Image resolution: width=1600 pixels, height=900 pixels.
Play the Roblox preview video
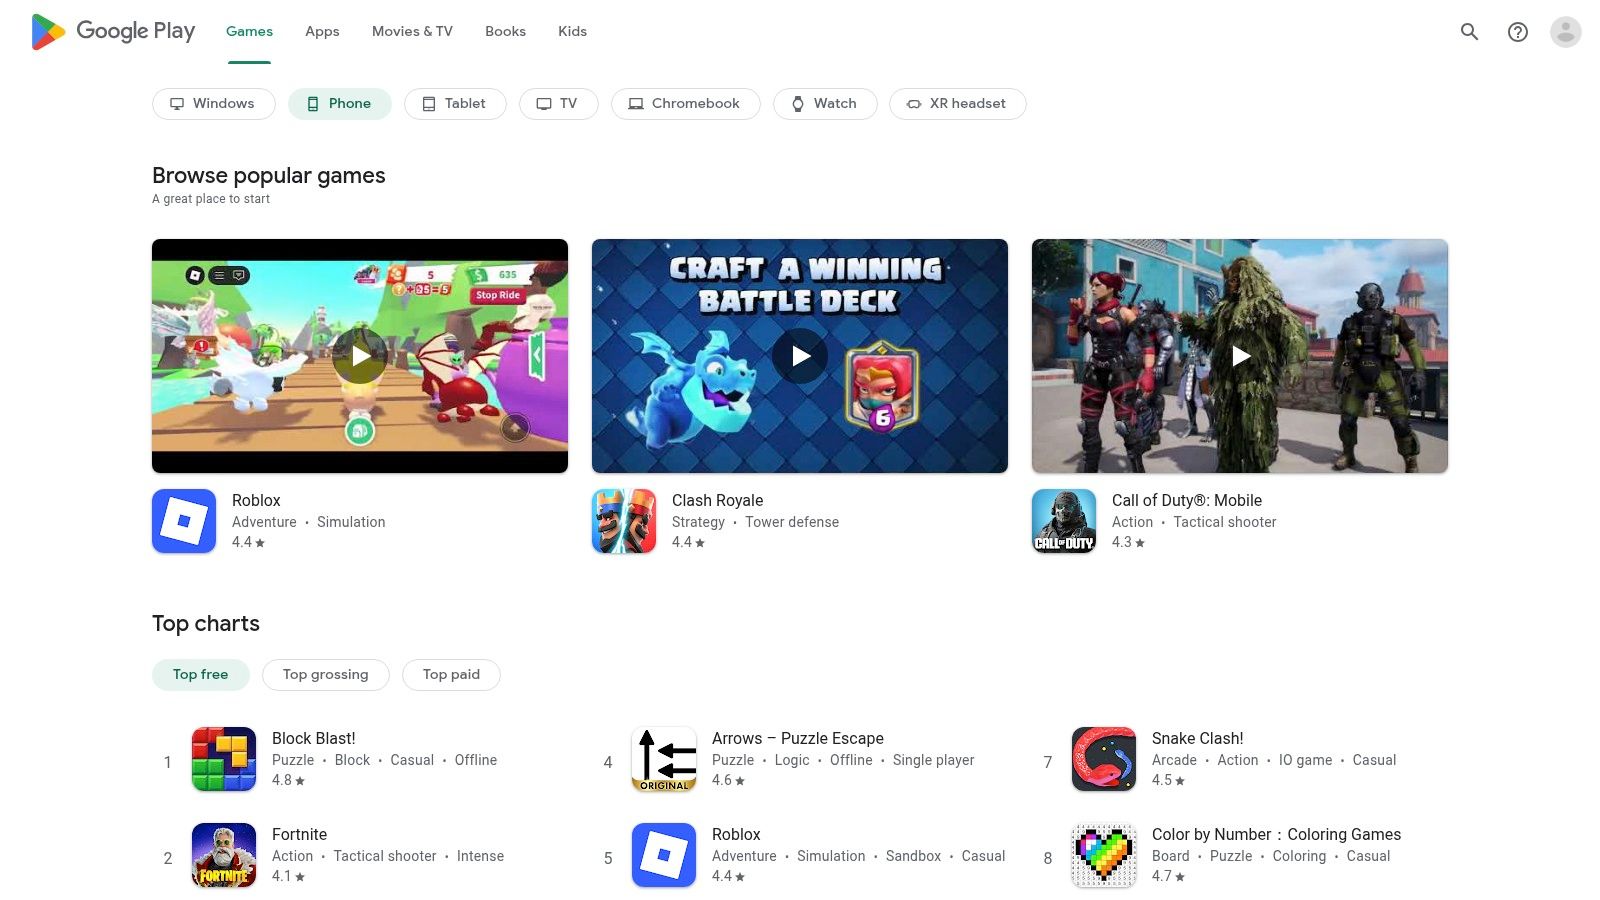tap(360, 355)
